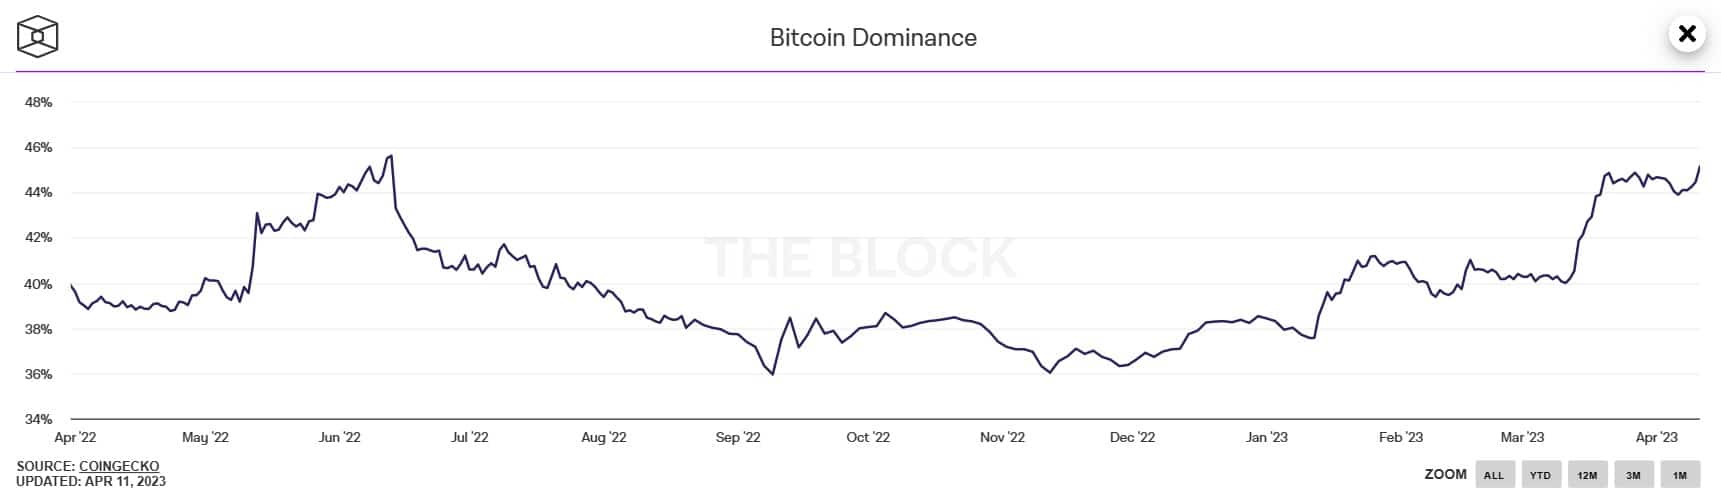Click the Bitcoin Dominance chart title
This screenshot has height=490, width=1721.
click(873, 38)
